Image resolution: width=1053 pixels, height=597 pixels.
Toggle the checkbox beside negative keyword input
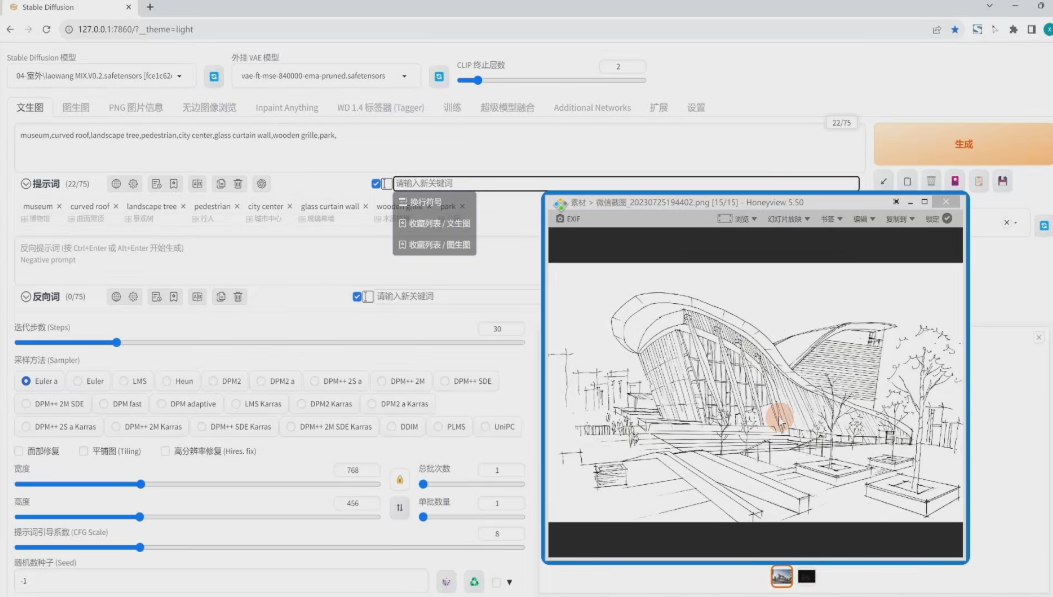(x=357, y=296)
